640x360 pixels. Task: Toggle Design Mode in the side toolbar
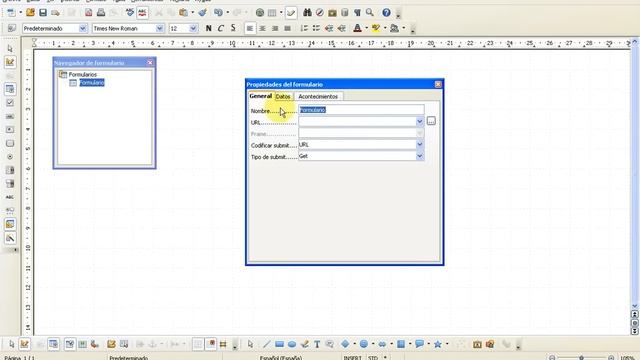[10, 62]
